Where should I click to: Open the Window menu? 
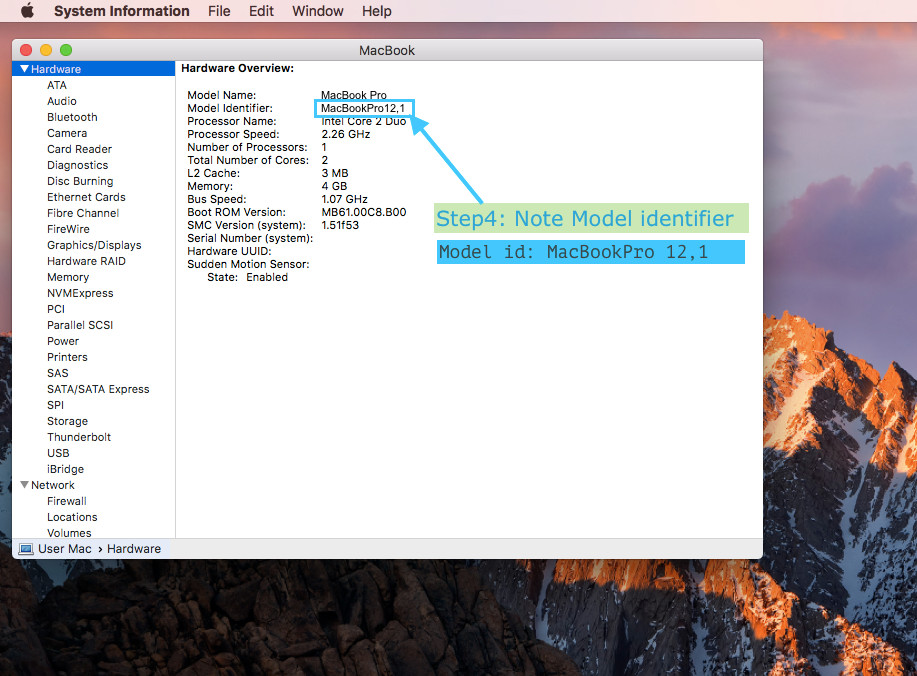(x=318, y=11)
